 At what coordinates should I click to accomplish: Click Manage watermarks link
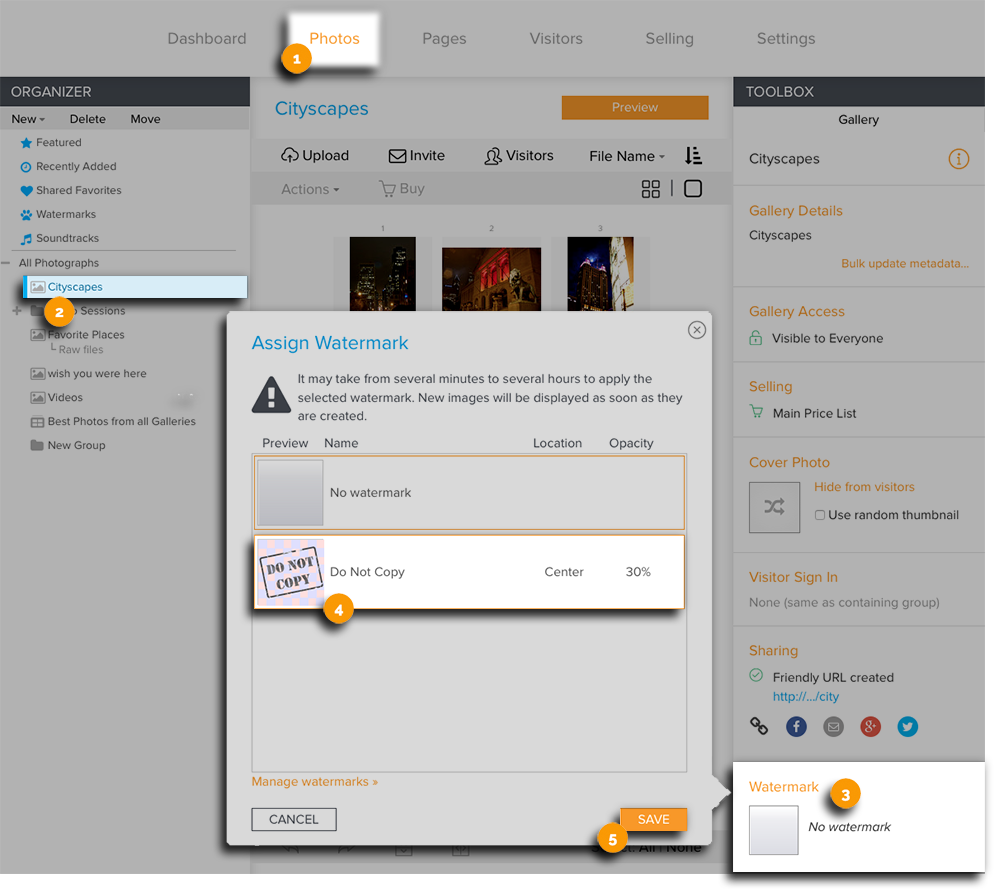(x=314, y=781)
